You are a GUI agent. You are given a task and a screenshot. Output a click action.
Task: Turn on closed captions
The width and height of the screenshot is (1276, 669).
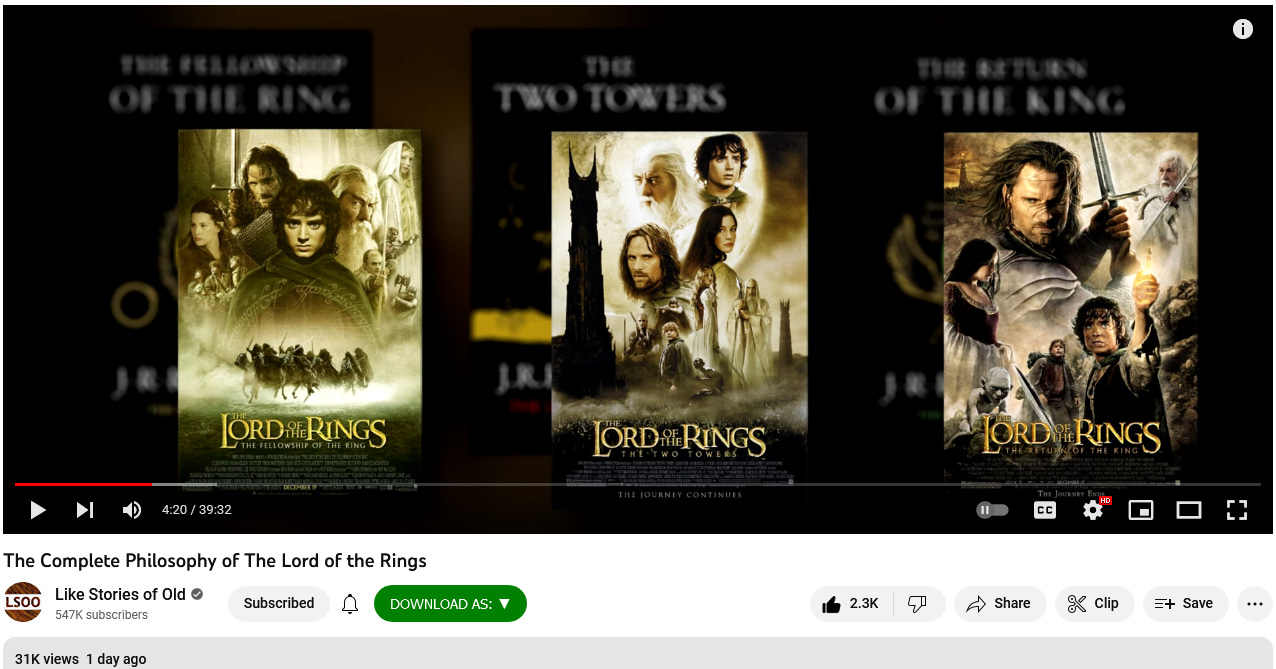pos(1044,510)
